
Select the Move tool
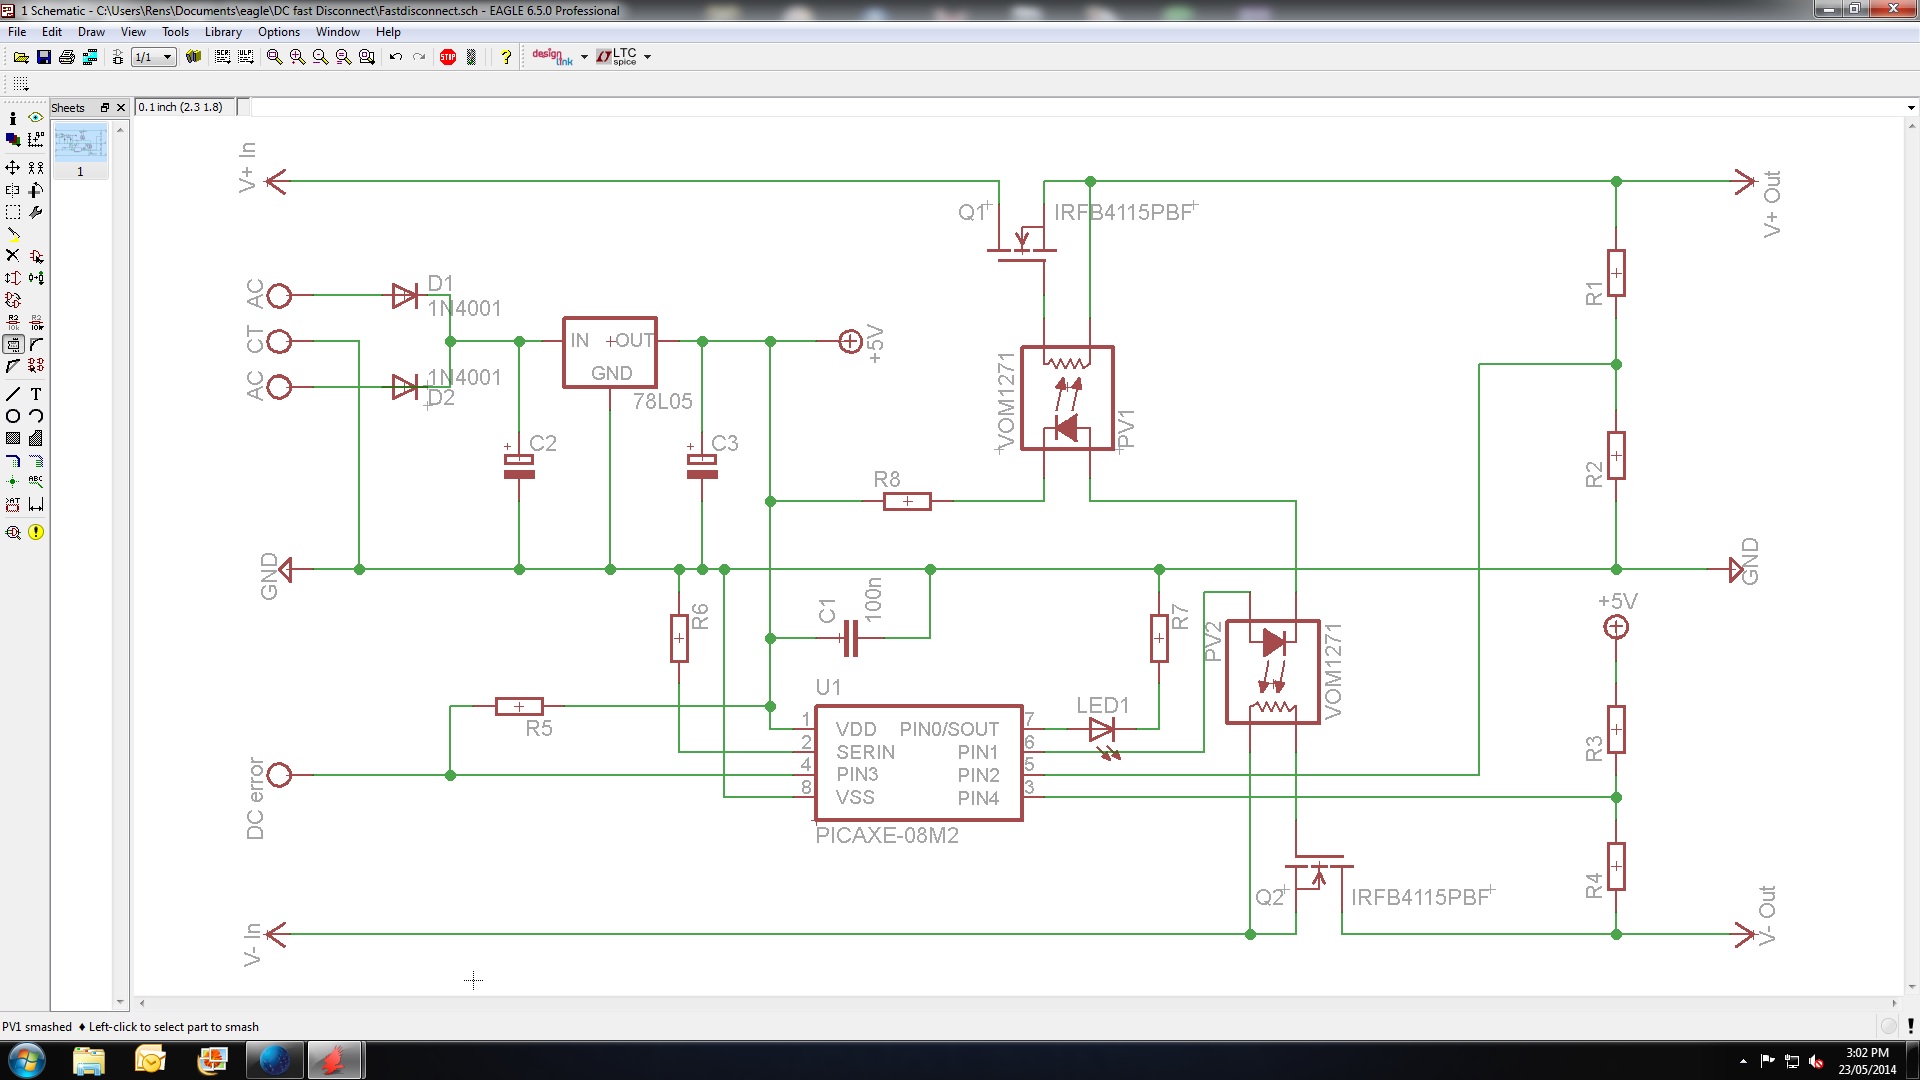13,168
